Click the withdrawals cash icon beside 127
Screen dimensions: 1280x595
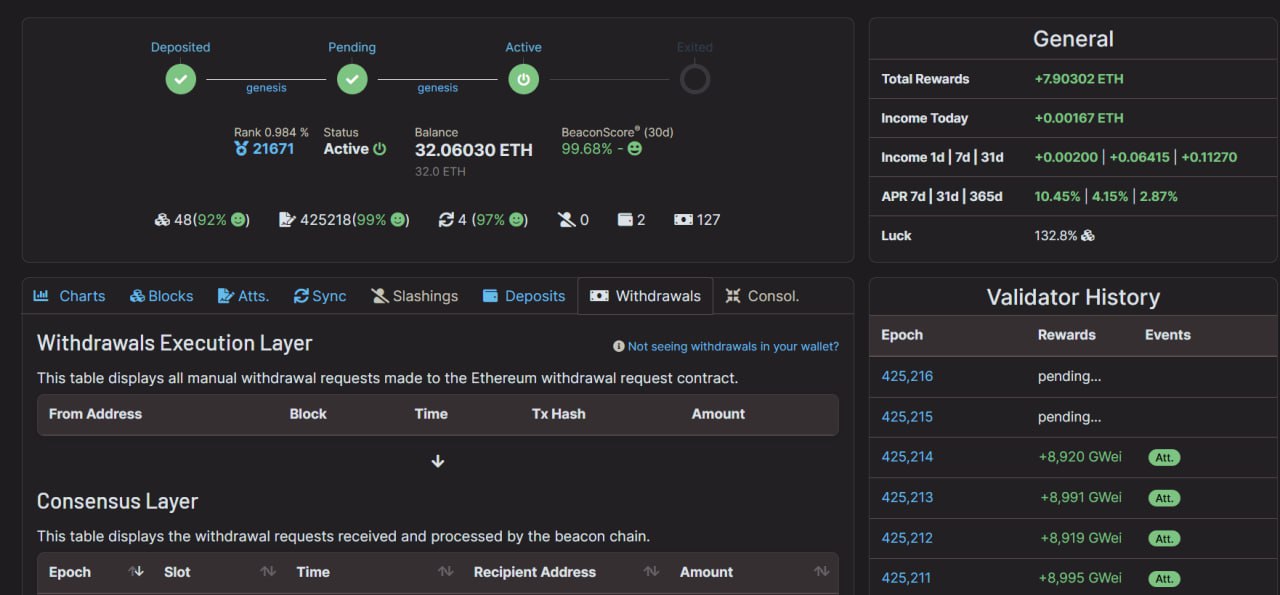click(x=683, y=220)
